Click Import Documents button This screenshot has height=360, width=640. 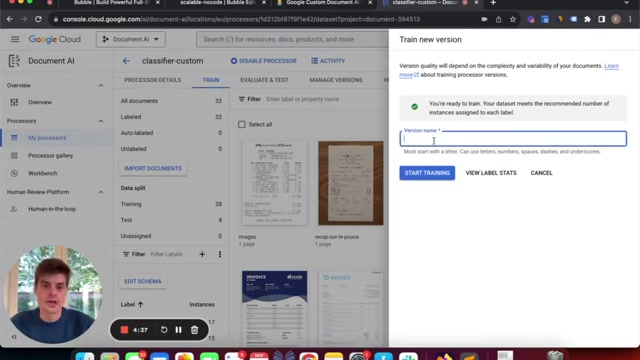(153, 168)
